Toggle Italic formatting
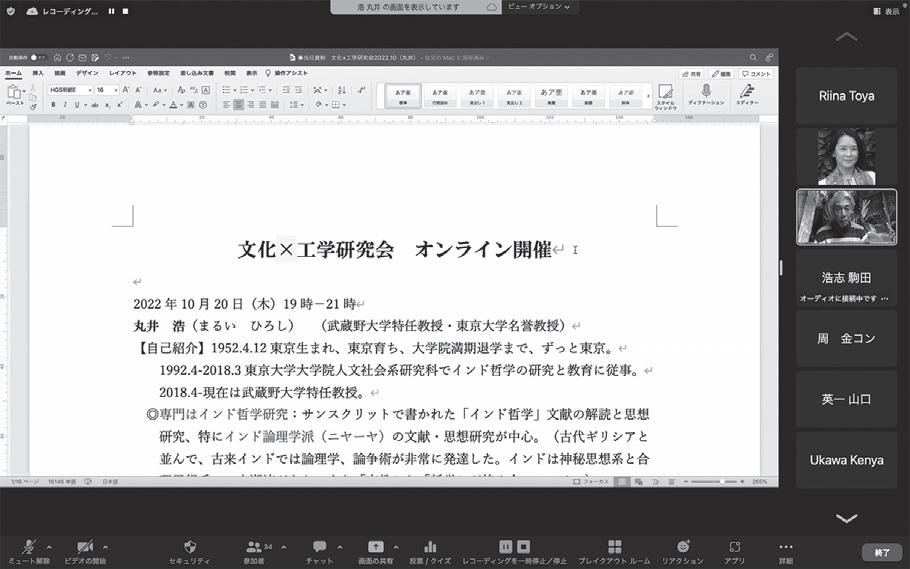Viewport: 910px width, 569px height. tap(65, 105)
